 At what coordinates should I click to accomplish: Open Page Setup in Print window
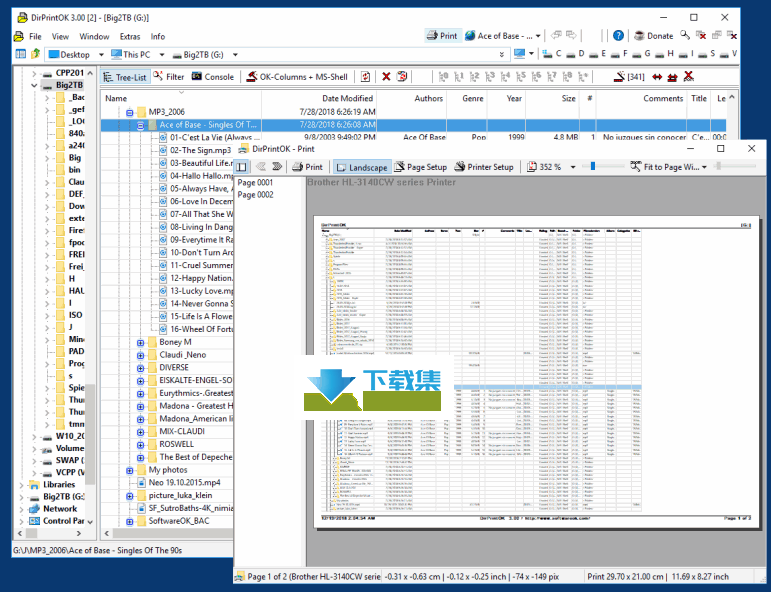pos(420,167)
